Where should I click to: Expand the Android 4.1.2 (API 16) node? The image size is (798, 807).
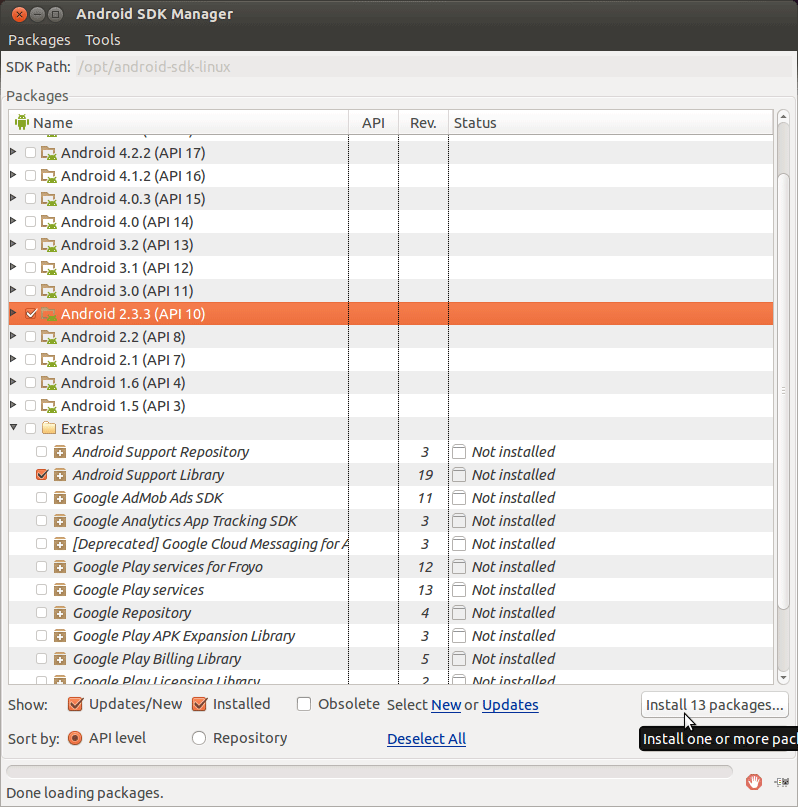click(13, 175)
